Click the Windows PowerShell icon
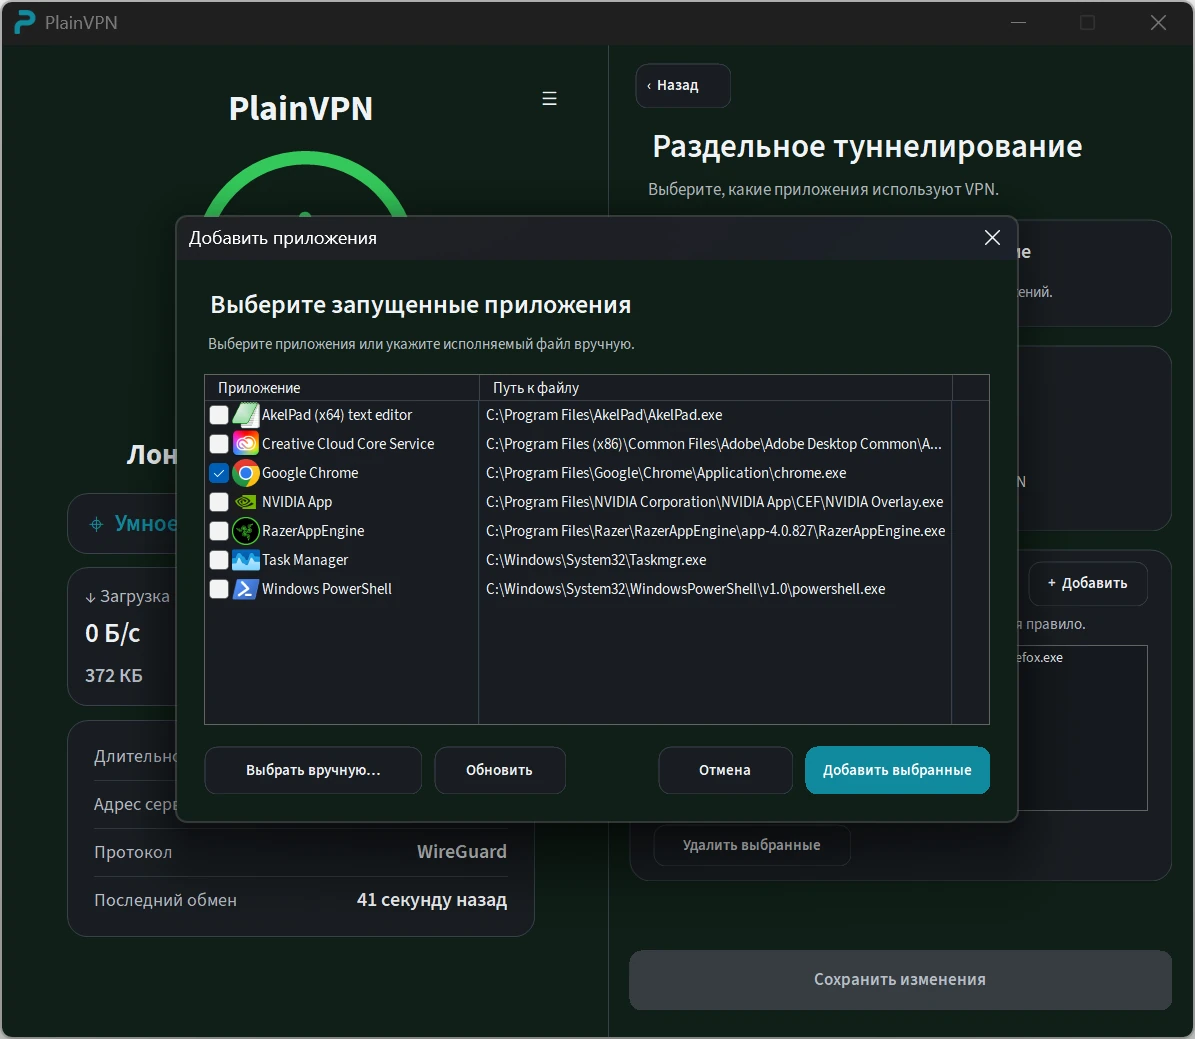 (245, 588)
